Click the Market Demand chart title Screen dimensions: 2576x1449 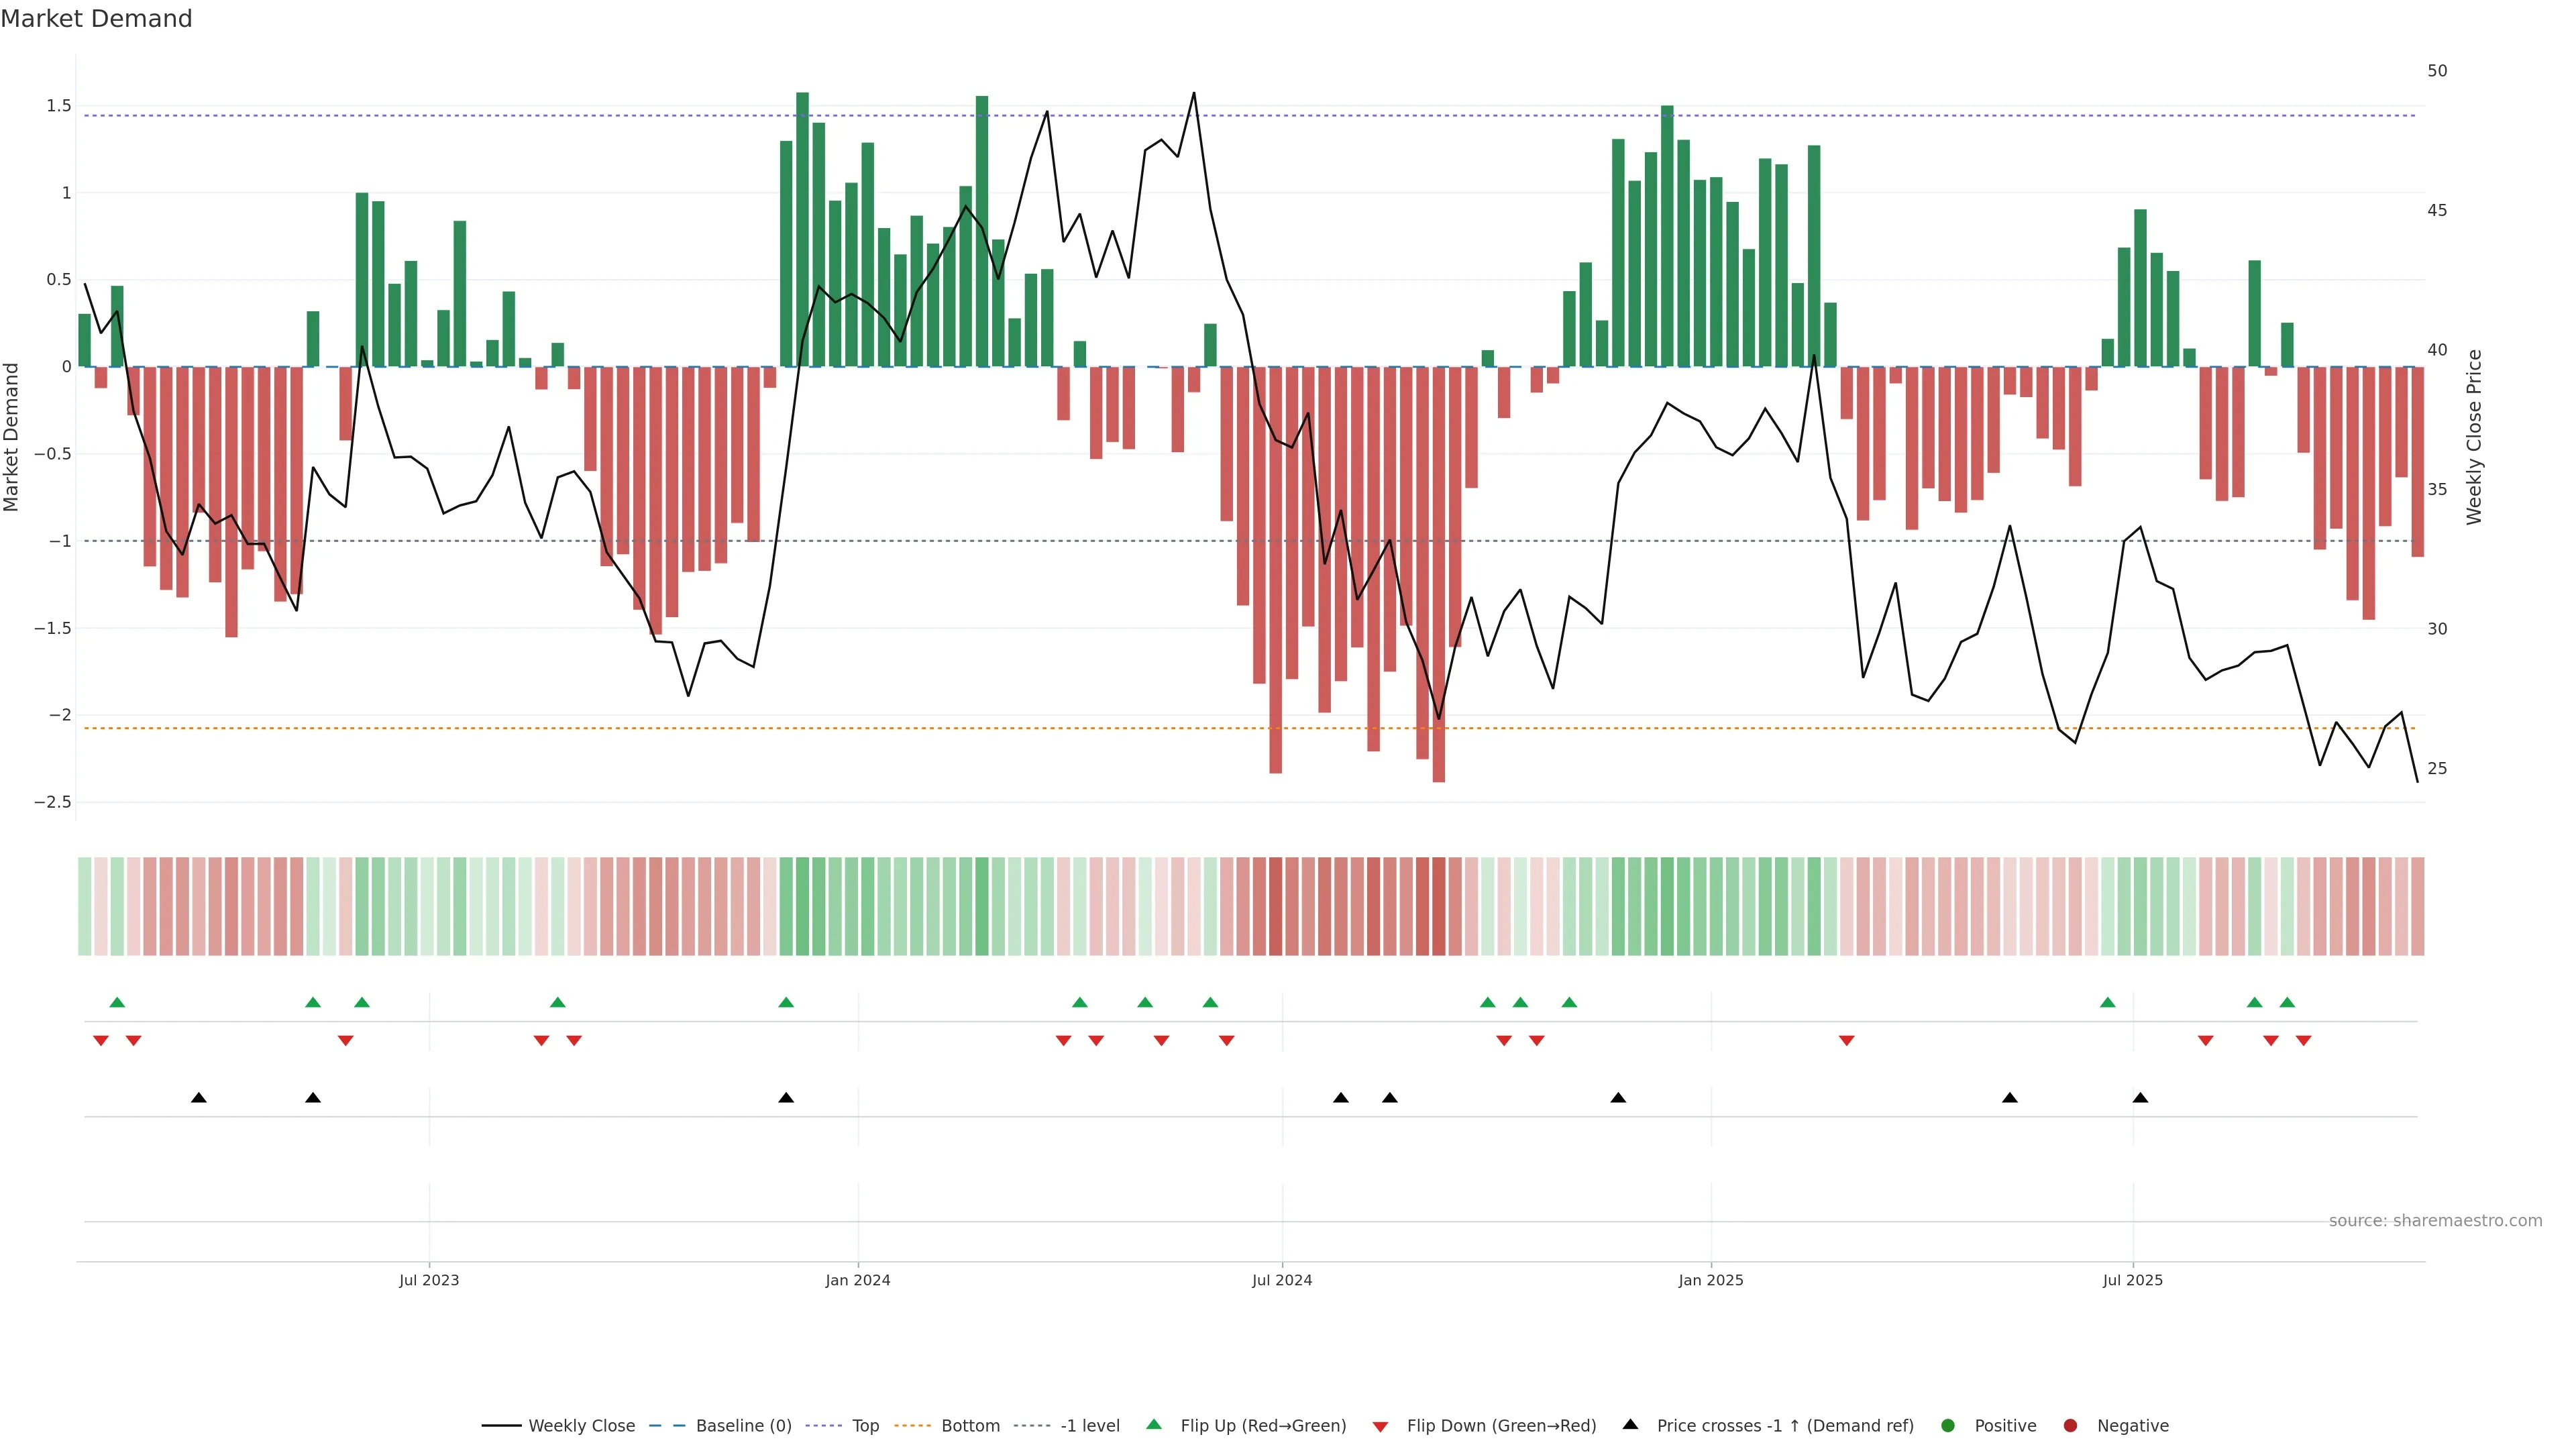96,19
